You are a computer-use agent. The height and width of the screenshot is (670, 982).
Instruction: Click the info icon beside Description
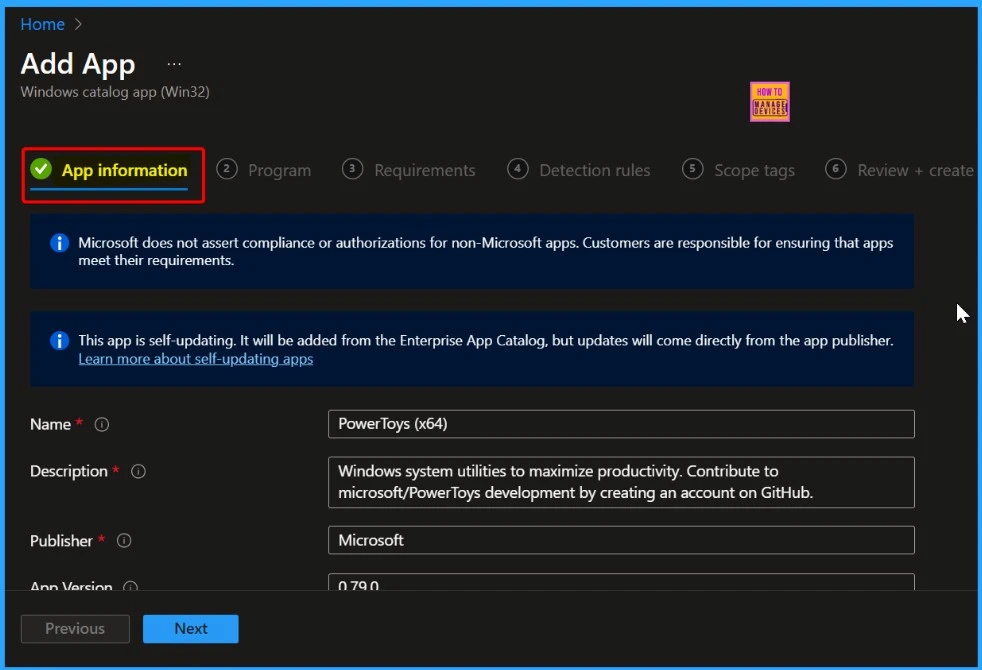tap(139, 471)
